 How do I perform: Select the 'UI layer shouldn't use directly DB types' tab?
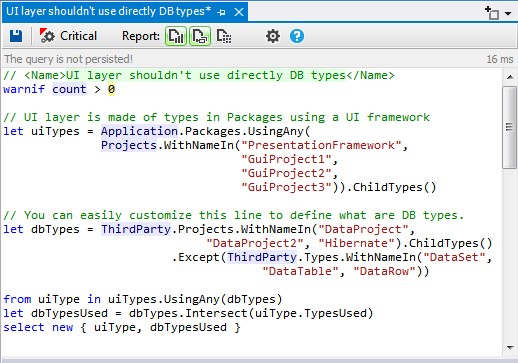[x=108, y=11]
